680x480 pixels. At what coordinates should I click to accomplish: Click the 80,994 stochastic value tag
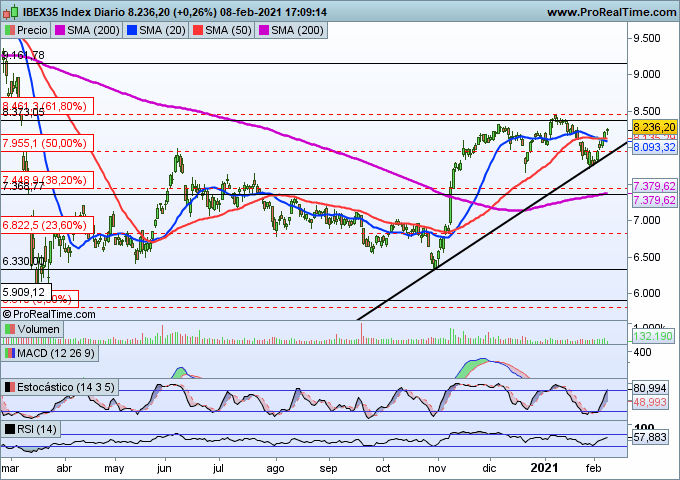coord(650,388)
